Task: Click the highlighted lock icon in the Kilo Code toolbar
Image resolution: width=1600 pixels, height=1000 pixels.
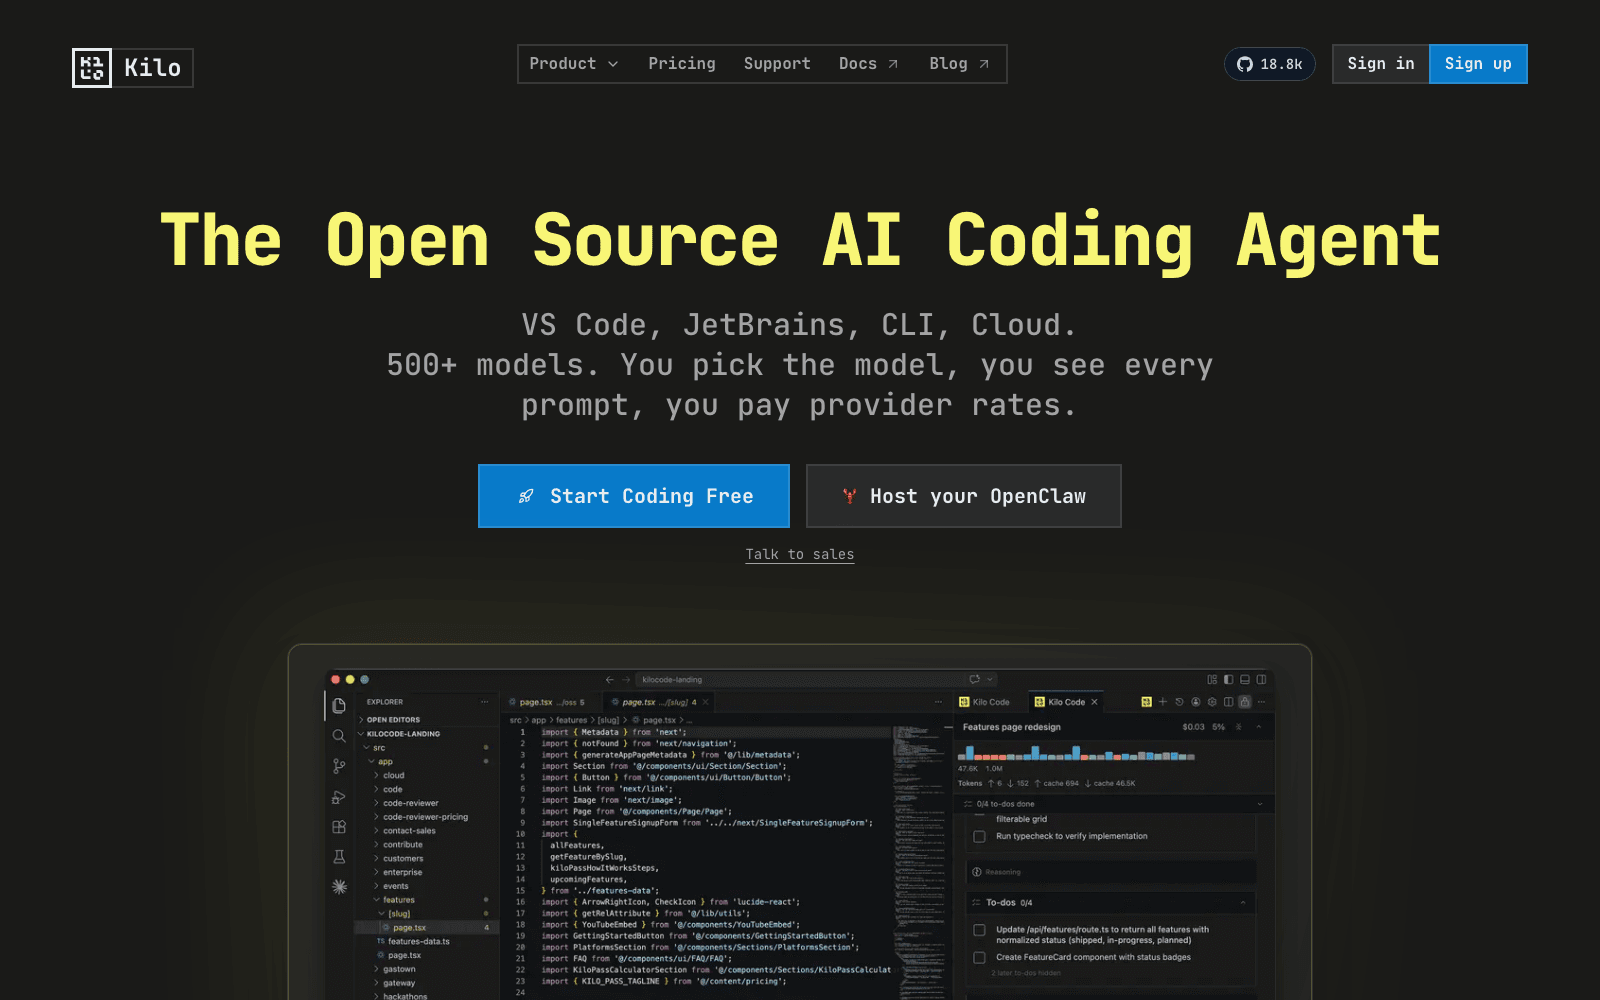Action: click(x=1245, y=702)
